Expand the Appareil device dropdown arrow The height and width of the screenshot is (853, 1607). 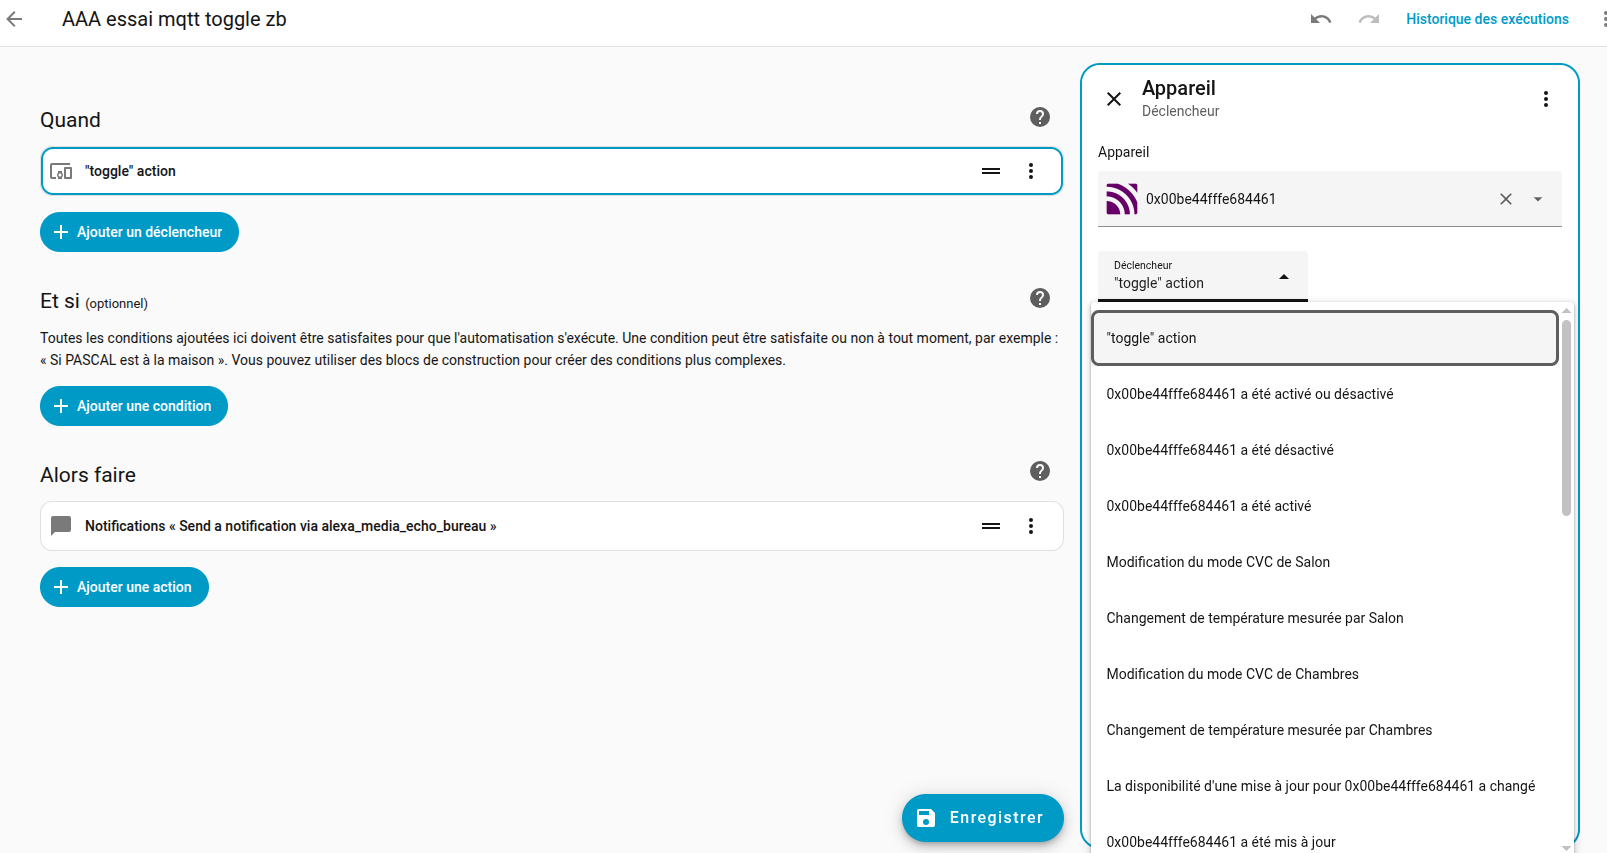pos(1538,199)
